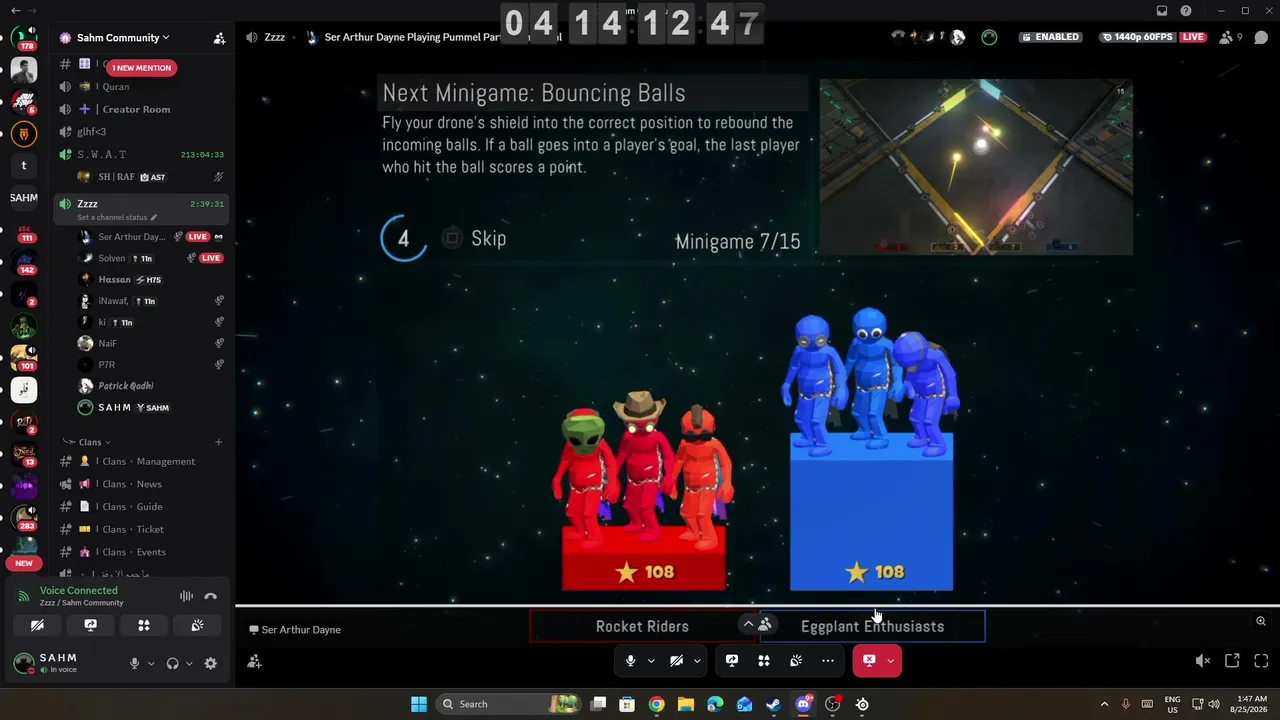Open the Clans · Guide channel
The width and height of the screenshot is (1280, 720).
(x=142, y=507)
